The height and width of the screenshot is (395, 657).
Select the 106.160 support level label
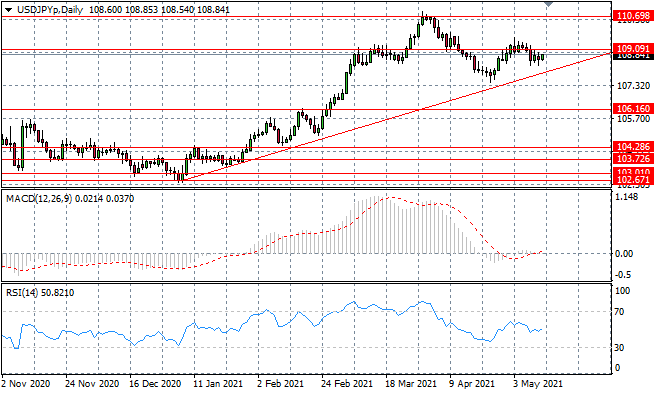coord(633,109)
